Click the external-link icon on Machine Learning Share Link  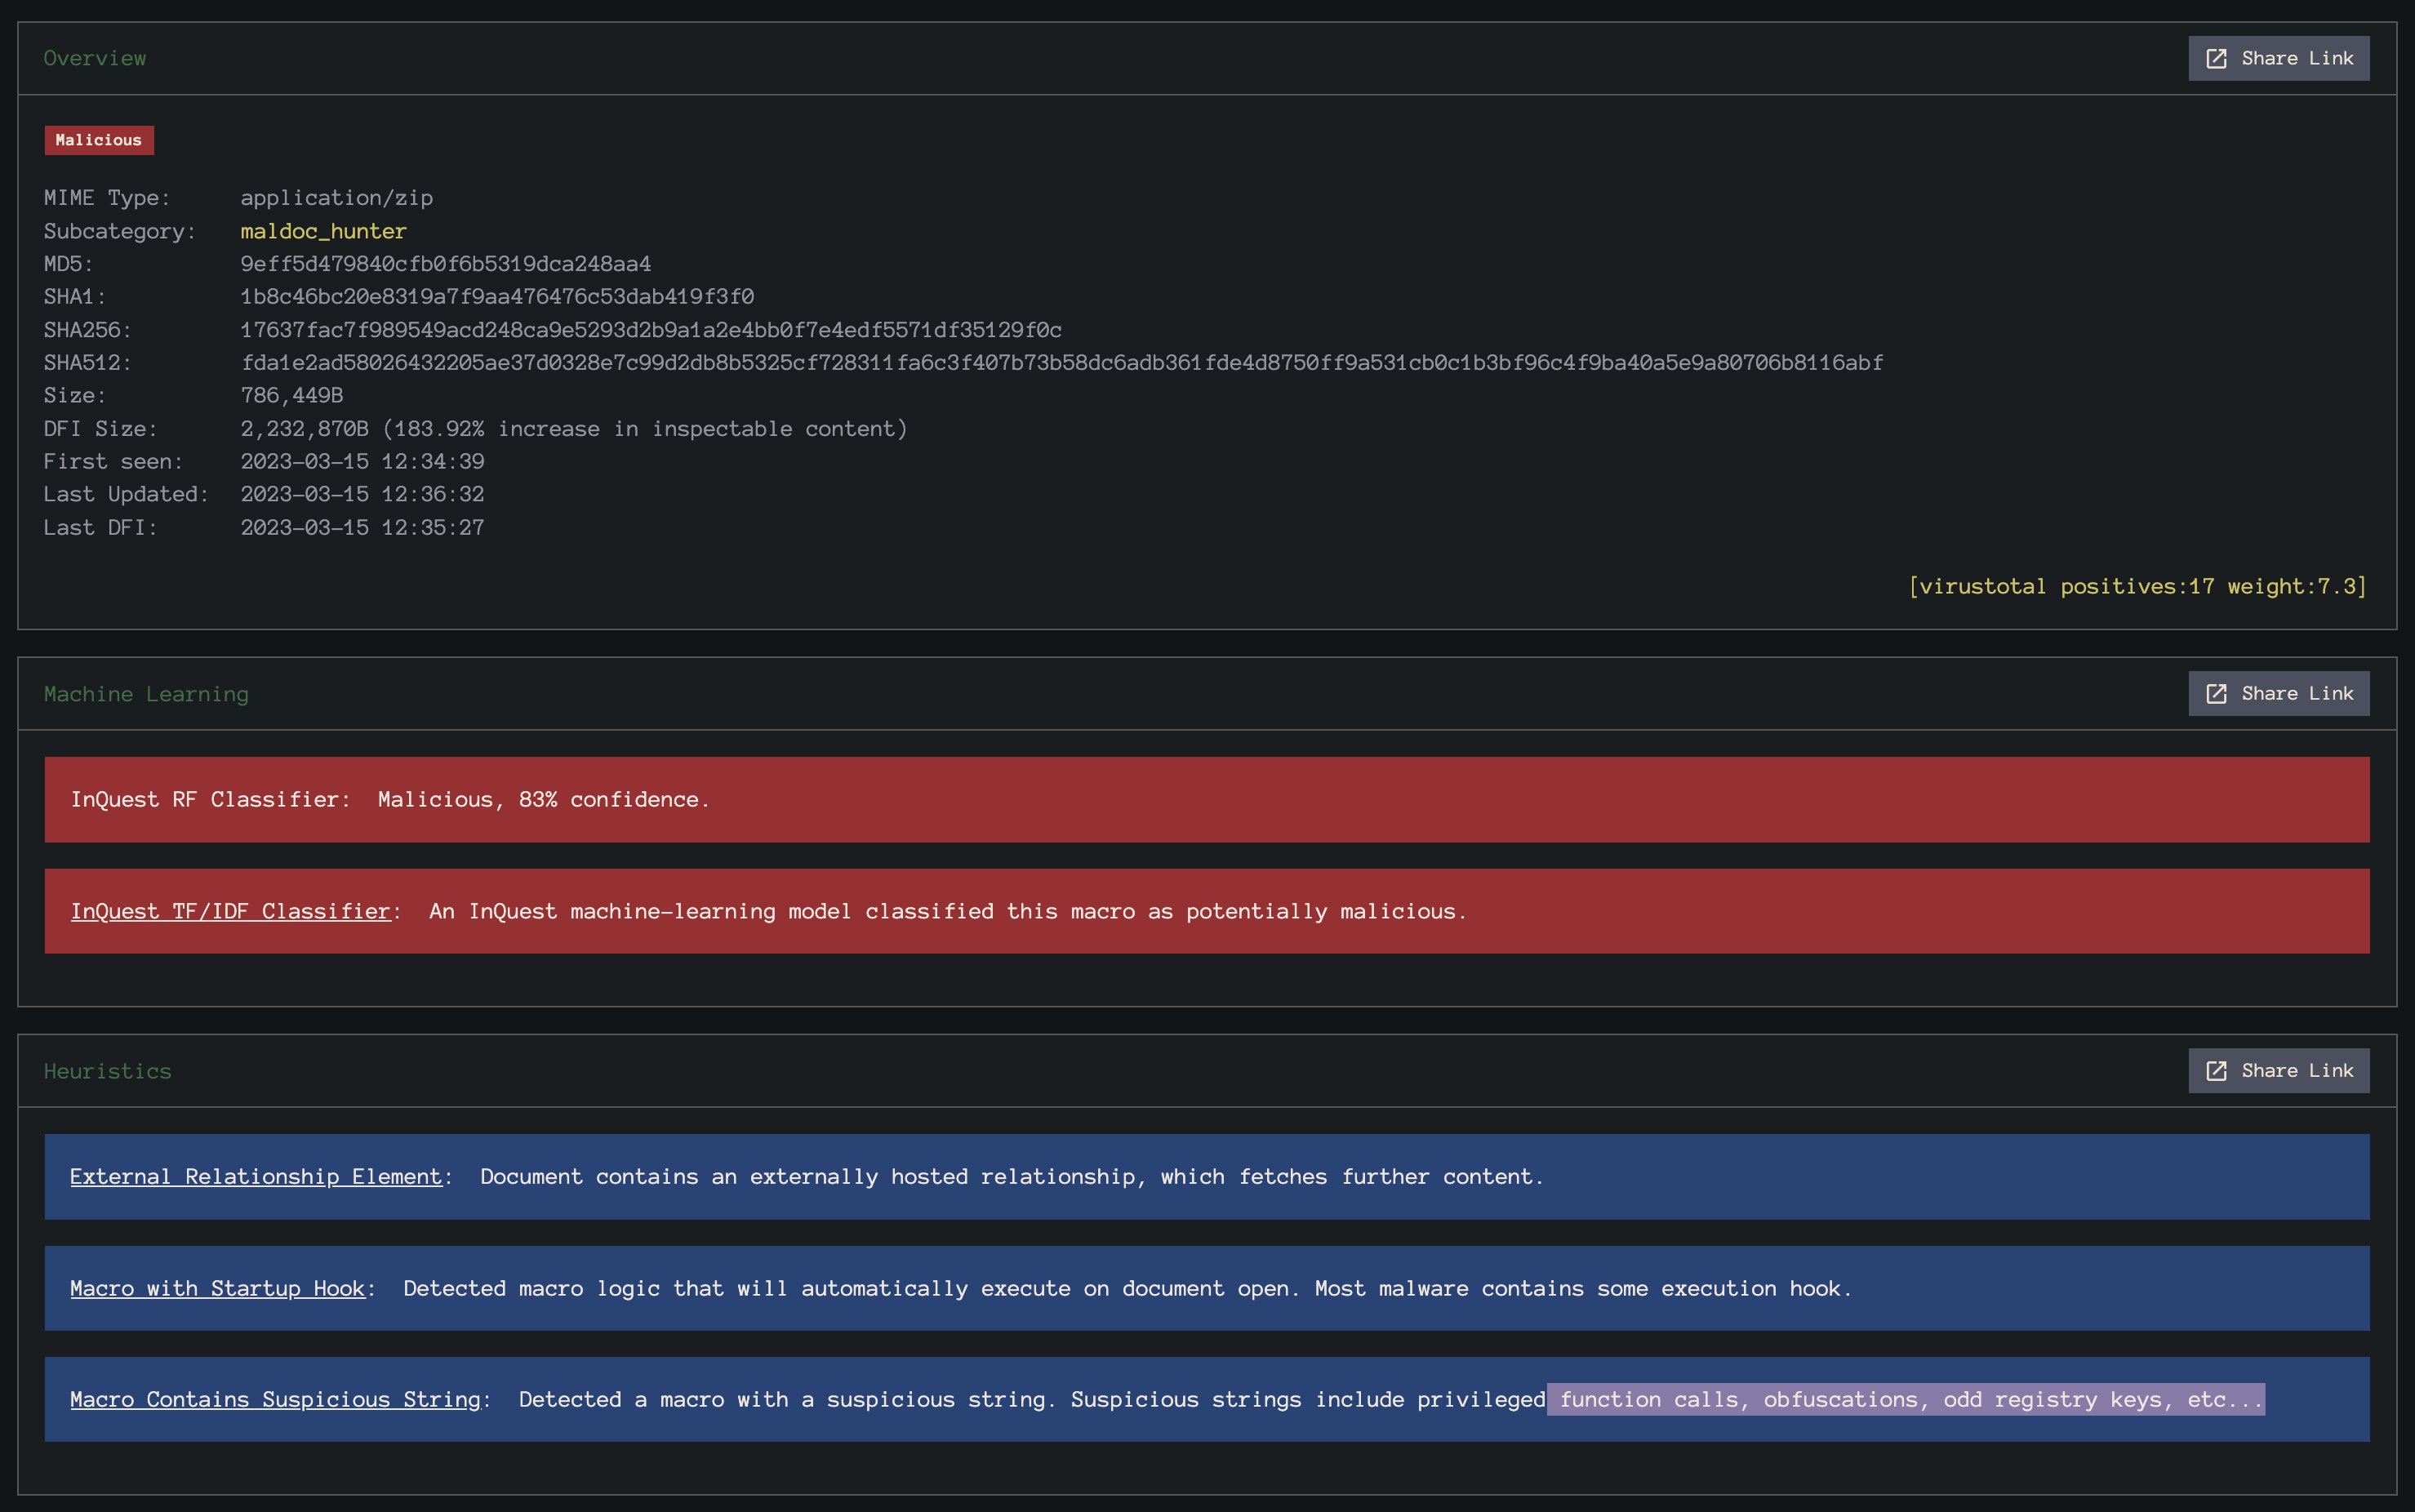click(2218, 693)
